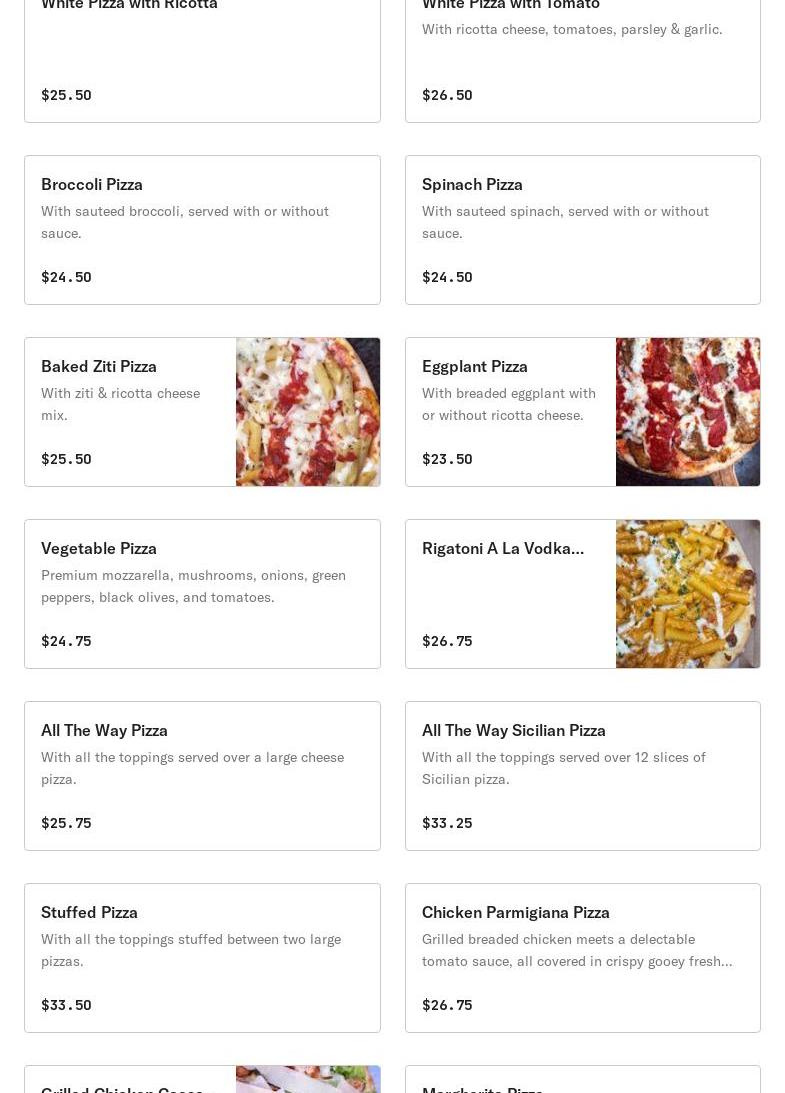The height and width of the screenshot is (1093, 785).
Task: Click the Chicken Parmigiana Pizza title
Action: point(516,912)
